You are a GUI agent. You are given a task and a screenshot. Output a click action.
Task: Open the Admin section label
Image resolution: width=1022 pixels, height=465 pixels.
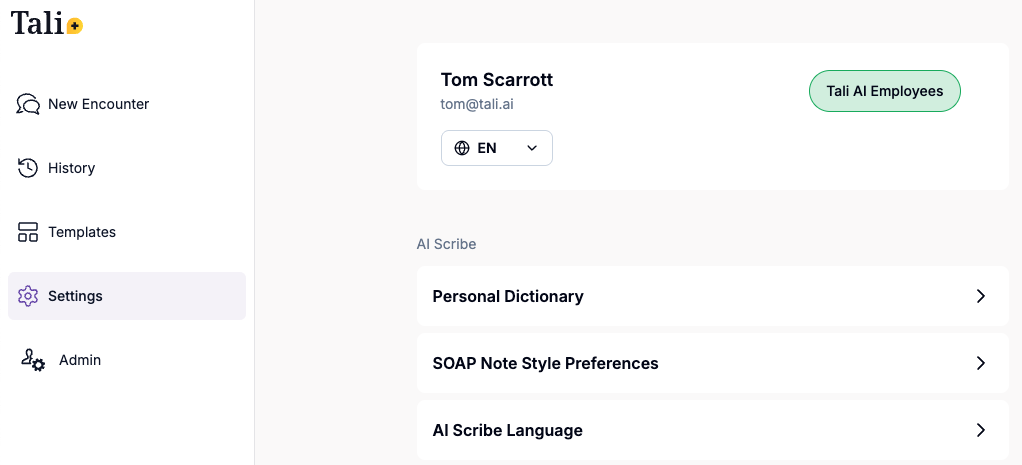click(80, 360)
